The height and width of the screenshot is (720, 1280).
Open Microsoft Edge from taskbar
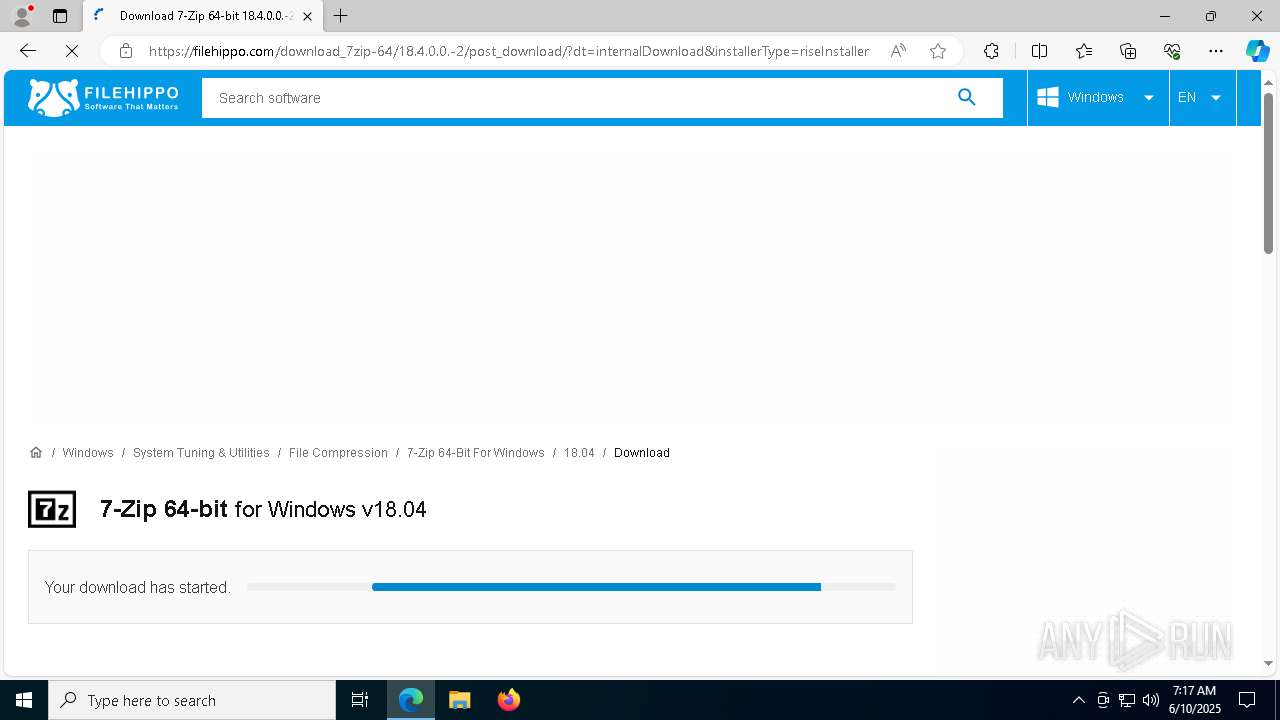[x=411, y=700]
